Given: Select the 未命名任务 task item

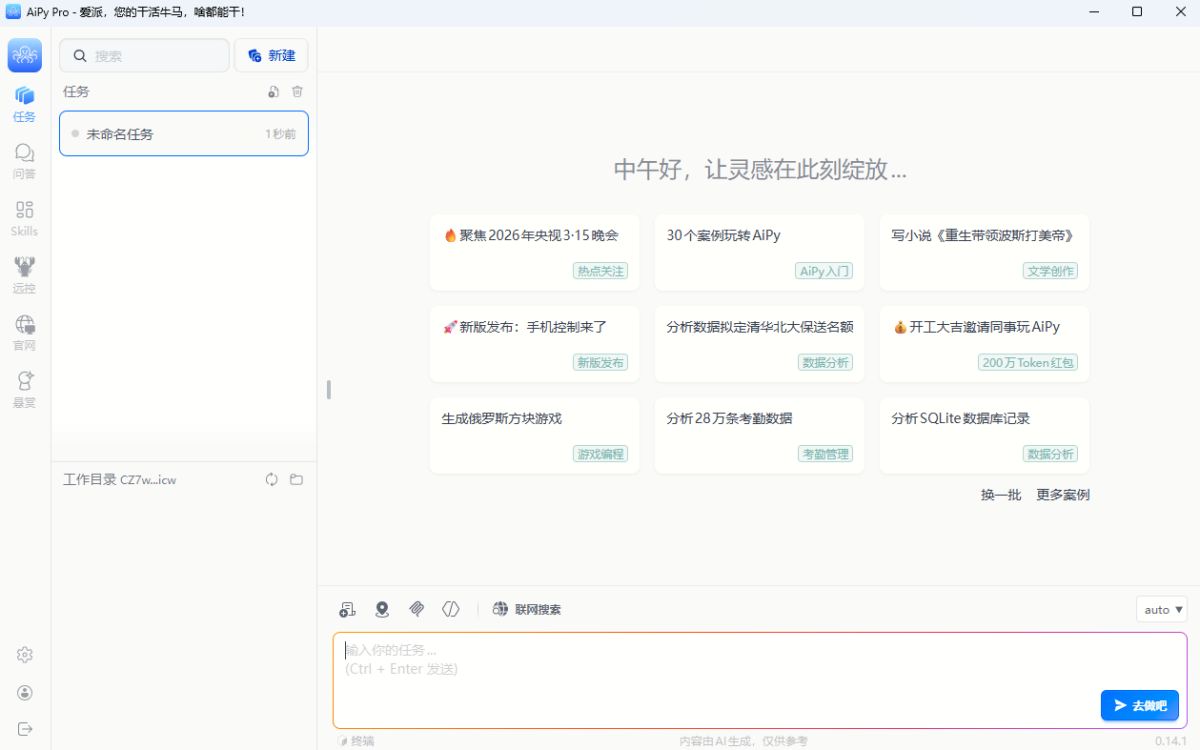Looking at the screenshot, I should pyautogui.click(x=184, y=134).
